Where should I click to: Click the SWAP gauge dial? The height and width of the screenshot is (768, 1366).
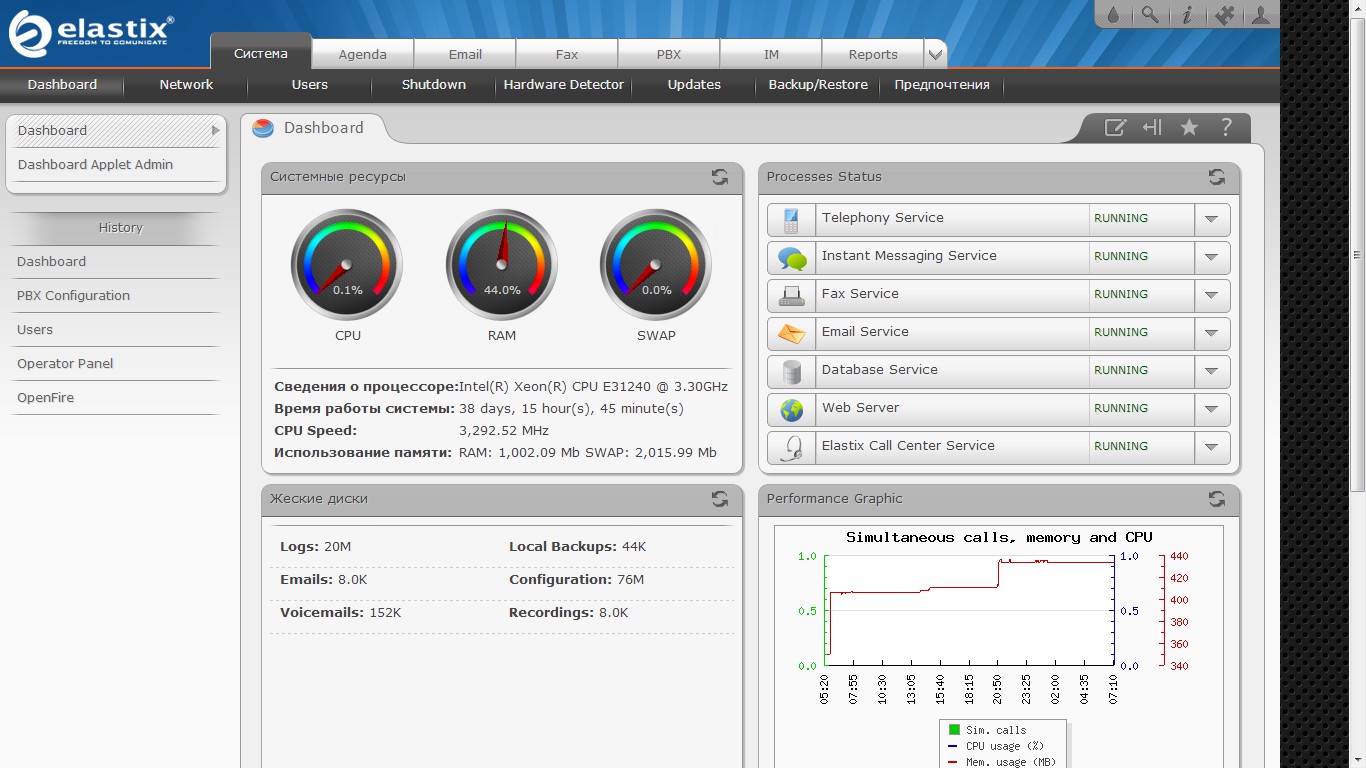[656, 265]
